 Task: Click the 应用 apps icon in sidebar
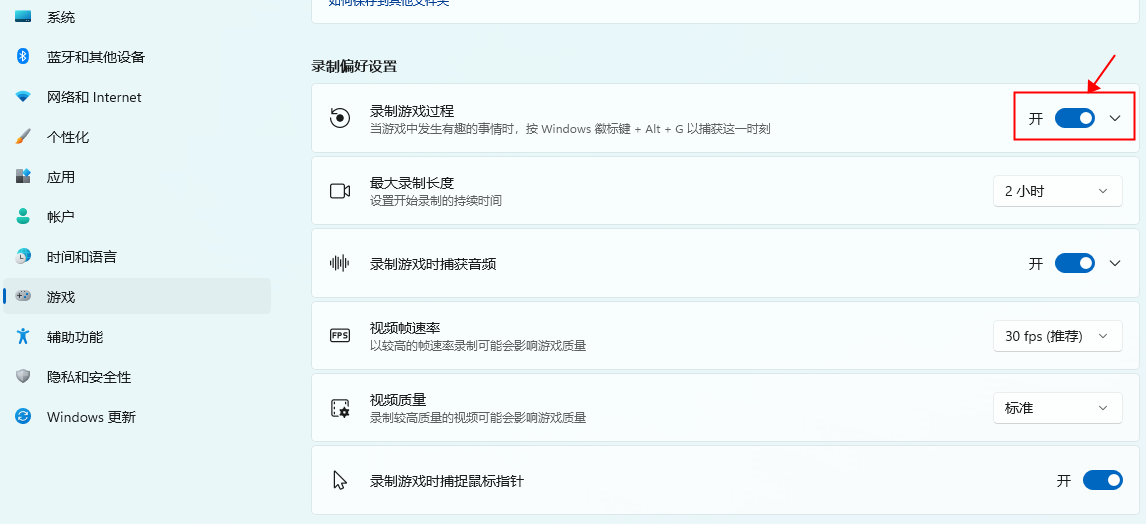[23, 177]
